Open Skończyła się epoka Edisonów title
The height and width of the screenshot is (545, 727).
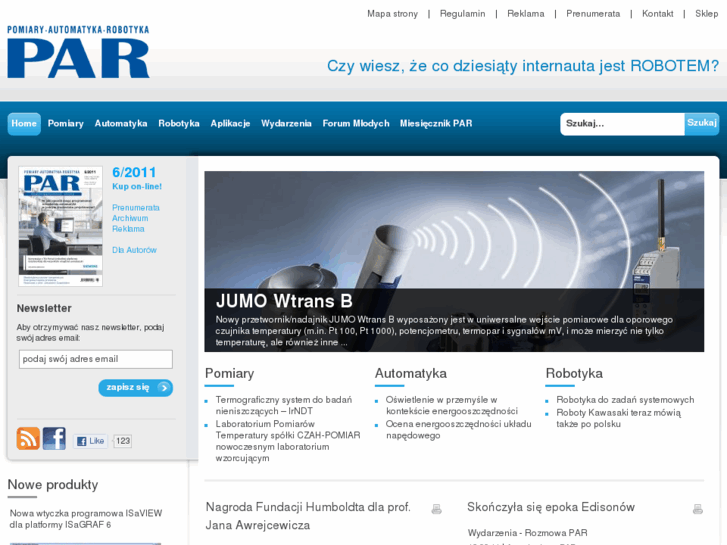[551, 507]
